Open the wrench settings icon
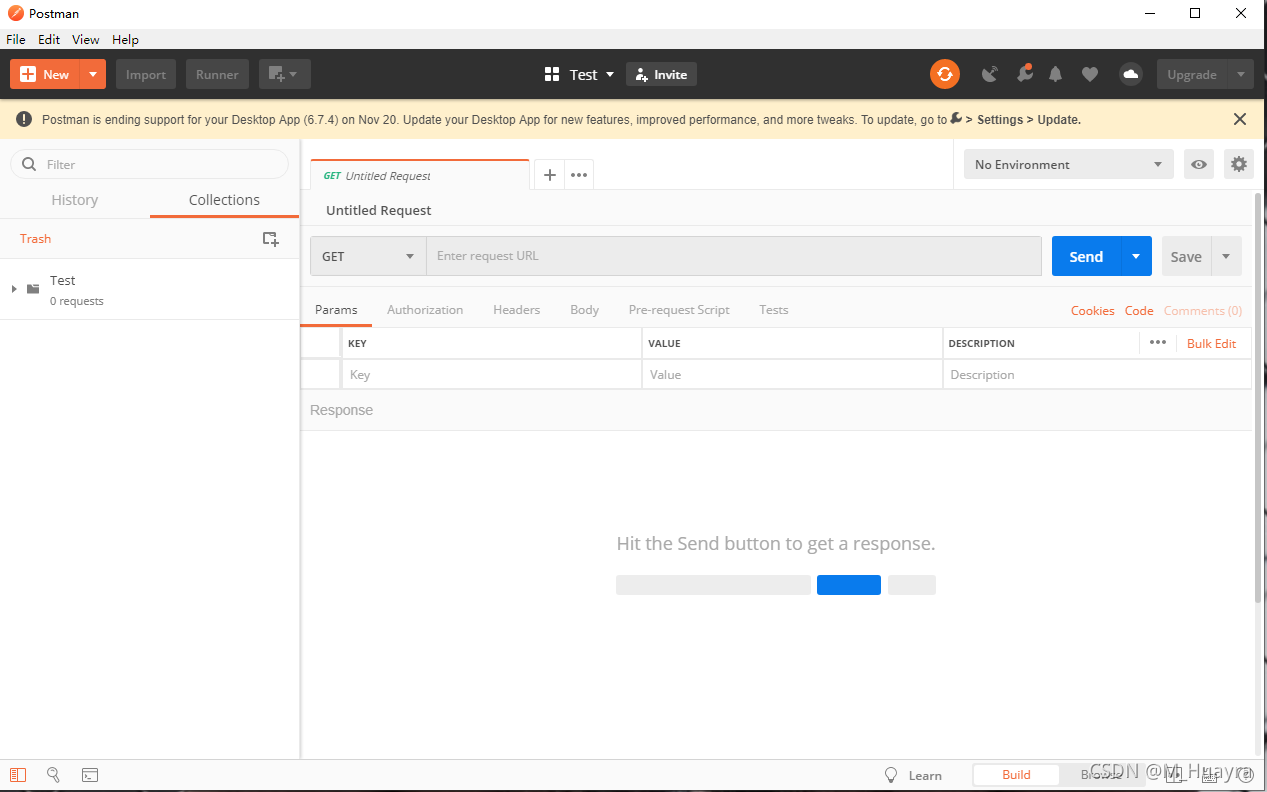The height and width of the screenshot is (792, 1267). click(x=1024, y=73)
